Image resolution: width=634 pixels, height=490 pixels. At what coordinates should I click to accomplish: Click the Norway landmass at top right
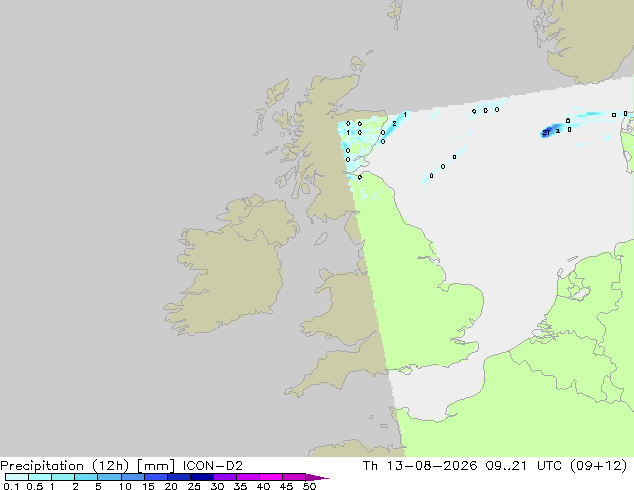click(590, 38)
